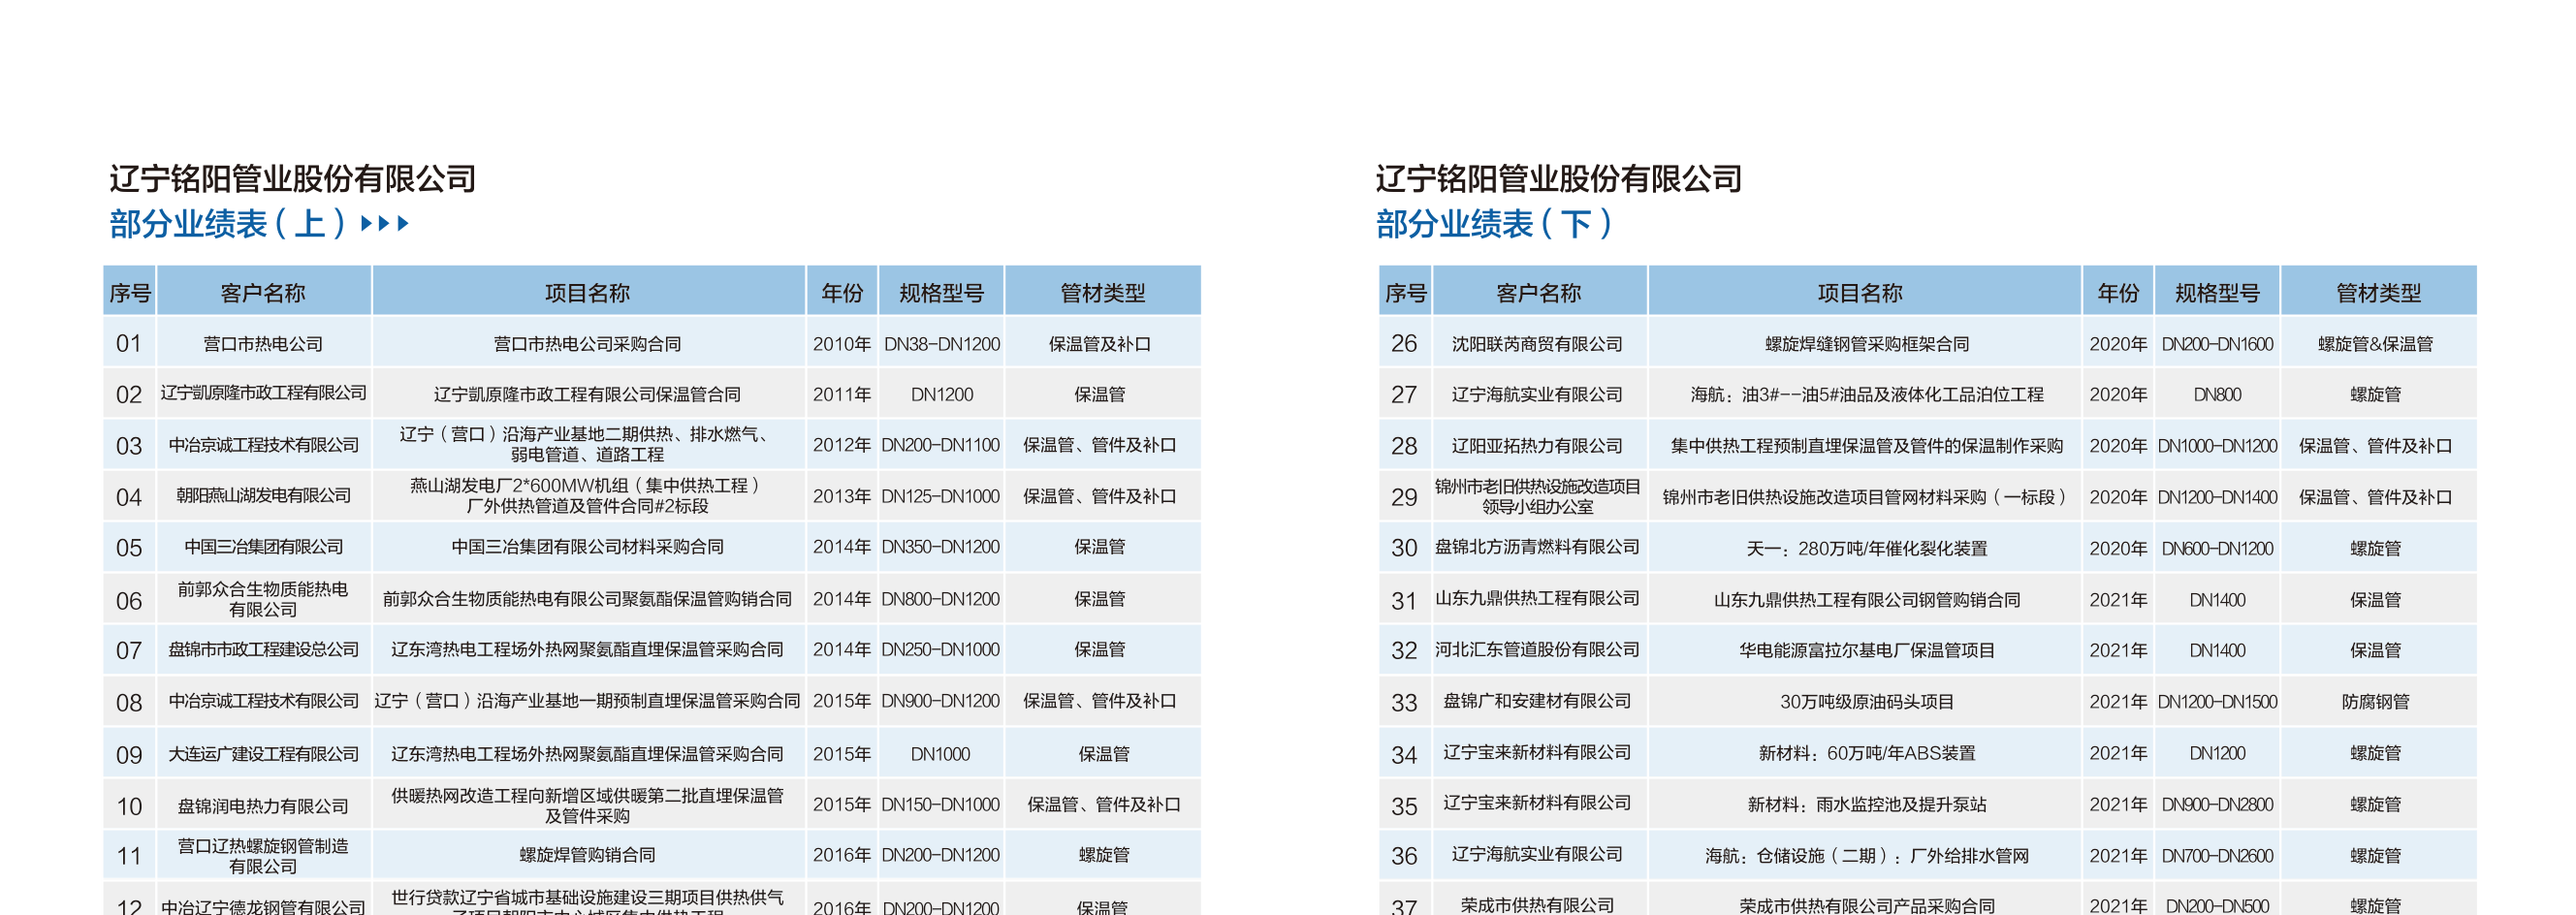Click customer "盘锦市市政工程建设总公司"
Screen dimensions: 2576x915
263,650
